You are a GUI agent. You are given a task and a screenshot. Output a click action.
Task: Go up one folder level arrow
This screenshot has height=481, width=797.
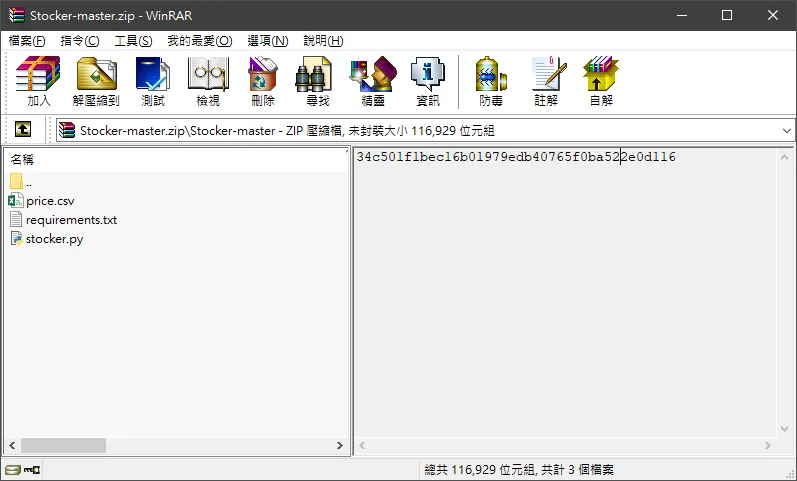23,130
